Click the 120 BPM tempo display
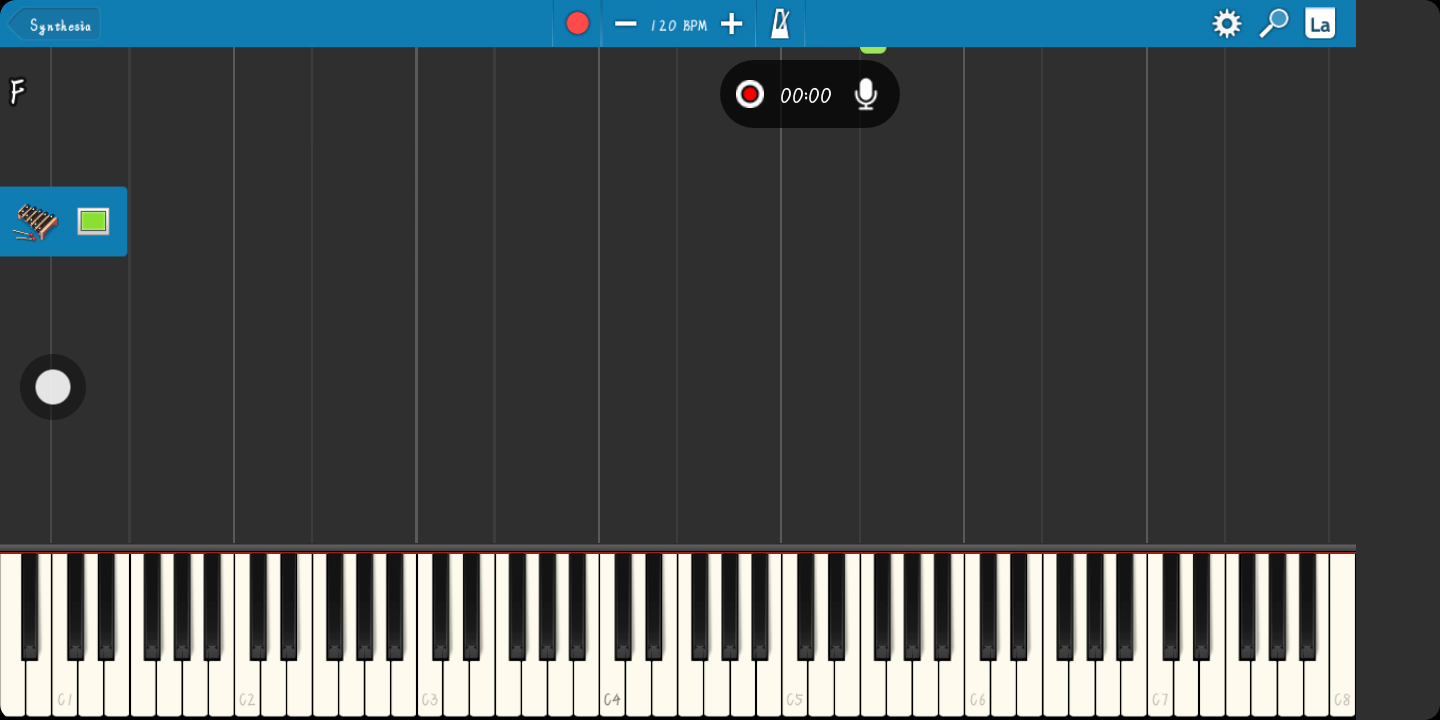Viewport: 1440px width, 720px height. pyautogui.click(x=679, y=25)
